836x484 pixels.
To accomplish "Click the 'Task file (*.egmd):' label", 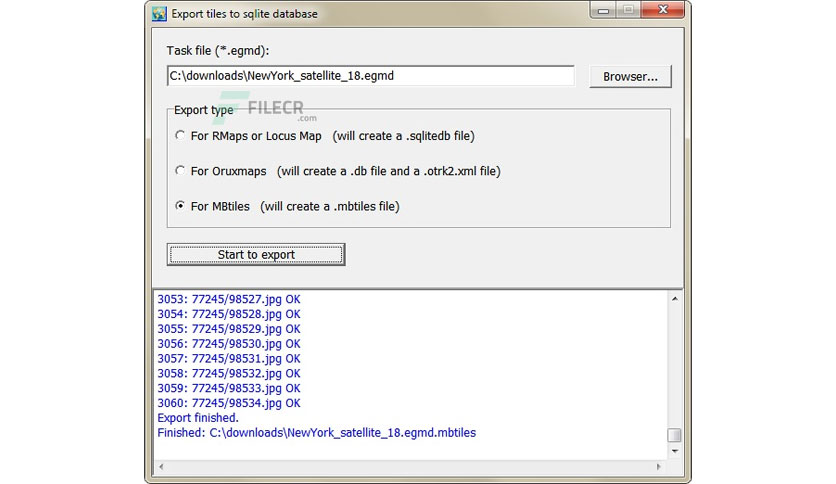I will [x=218, y=51].
